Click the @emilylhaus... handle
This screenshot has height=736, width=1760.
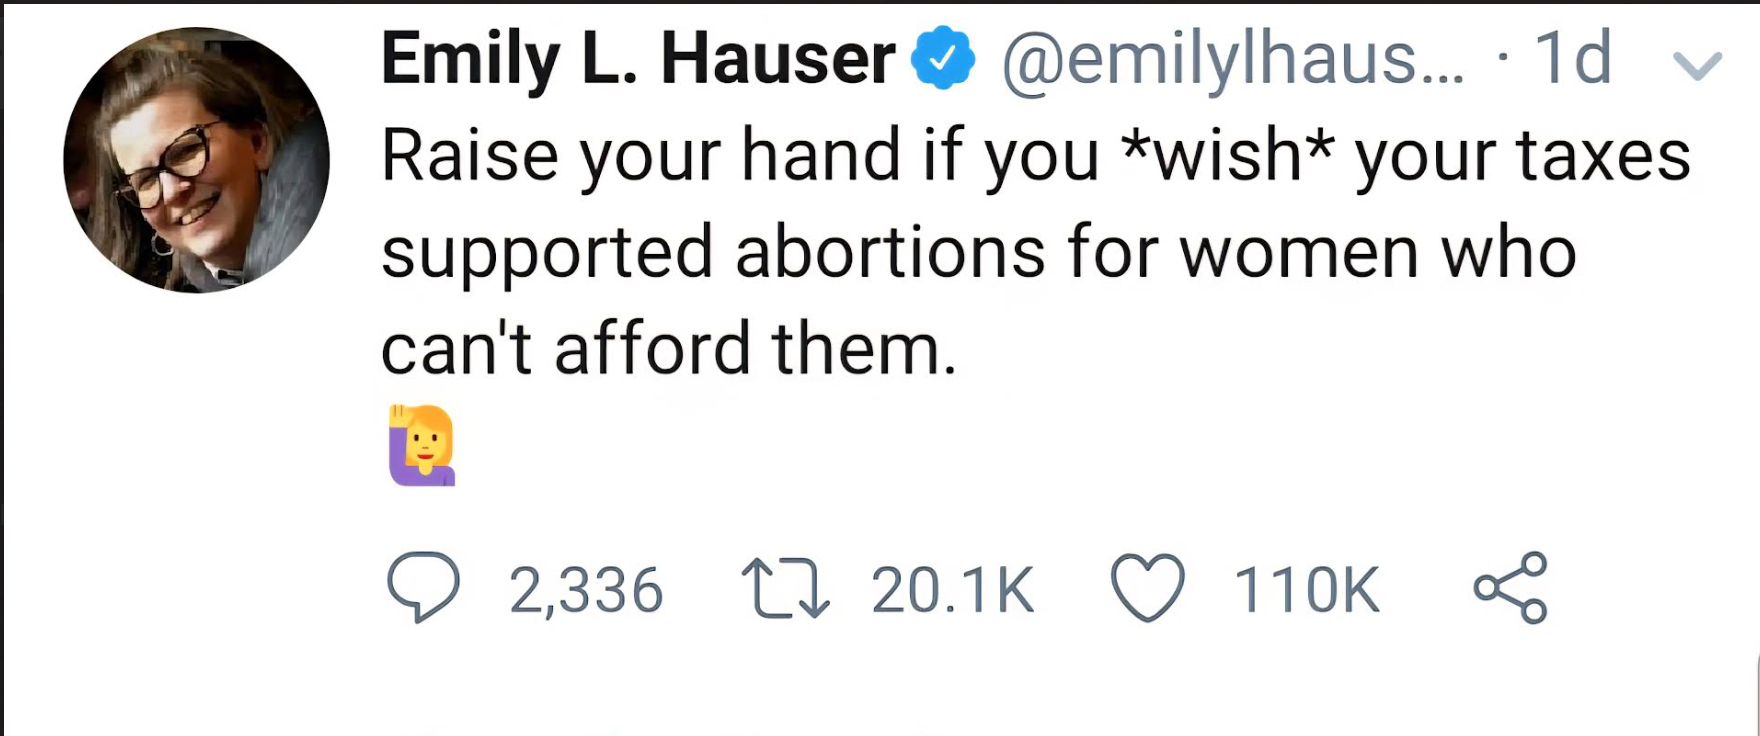click(x=1232, y=59)
